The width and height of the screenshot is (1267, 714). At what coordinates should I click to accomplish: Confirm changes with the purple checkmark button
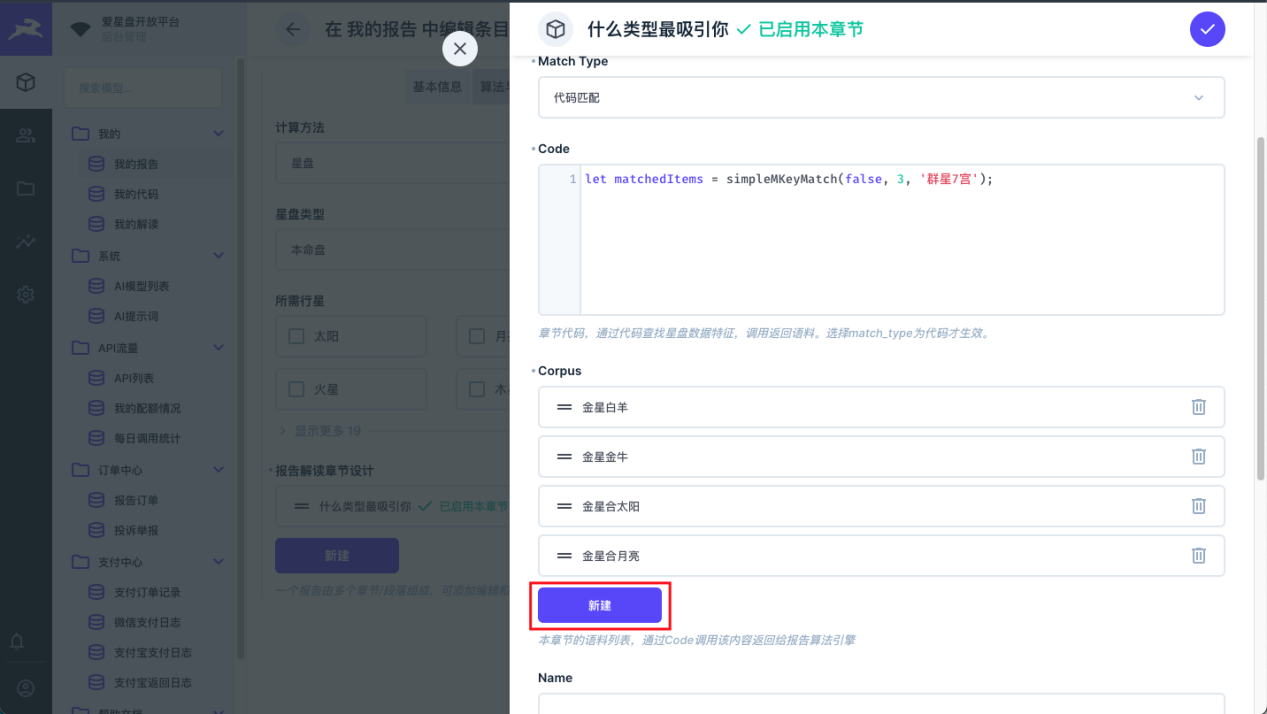1207,30
